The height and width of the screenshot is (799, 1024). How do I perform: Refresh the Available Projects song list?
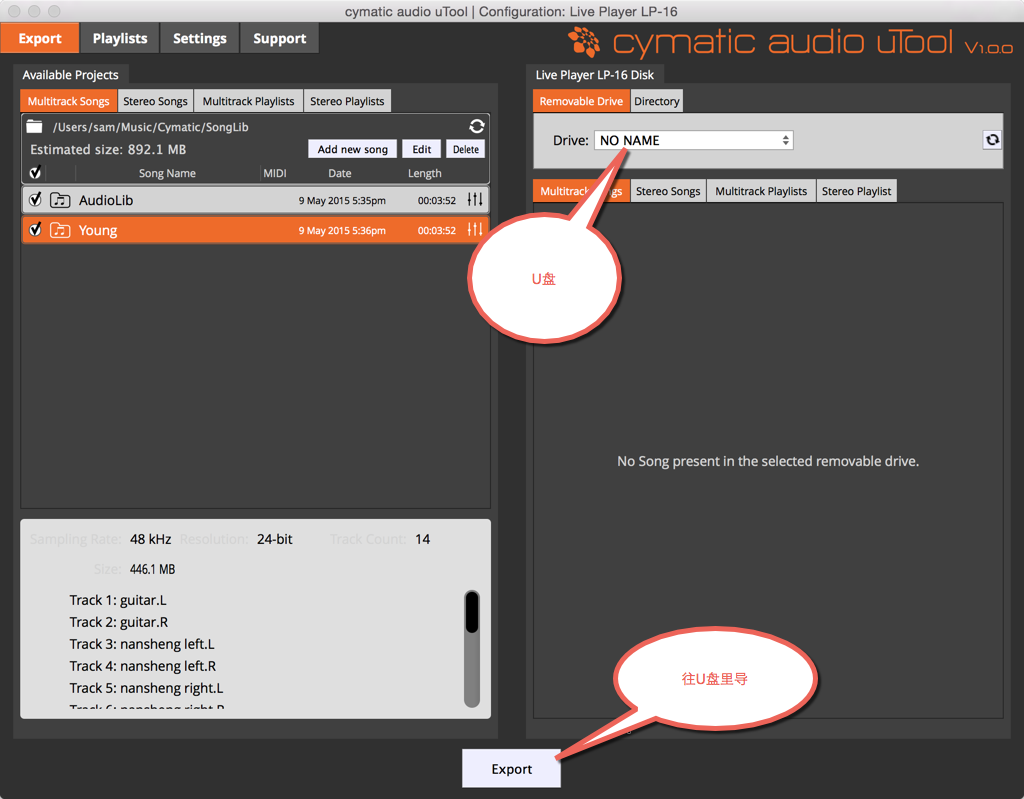pos(477,126)
